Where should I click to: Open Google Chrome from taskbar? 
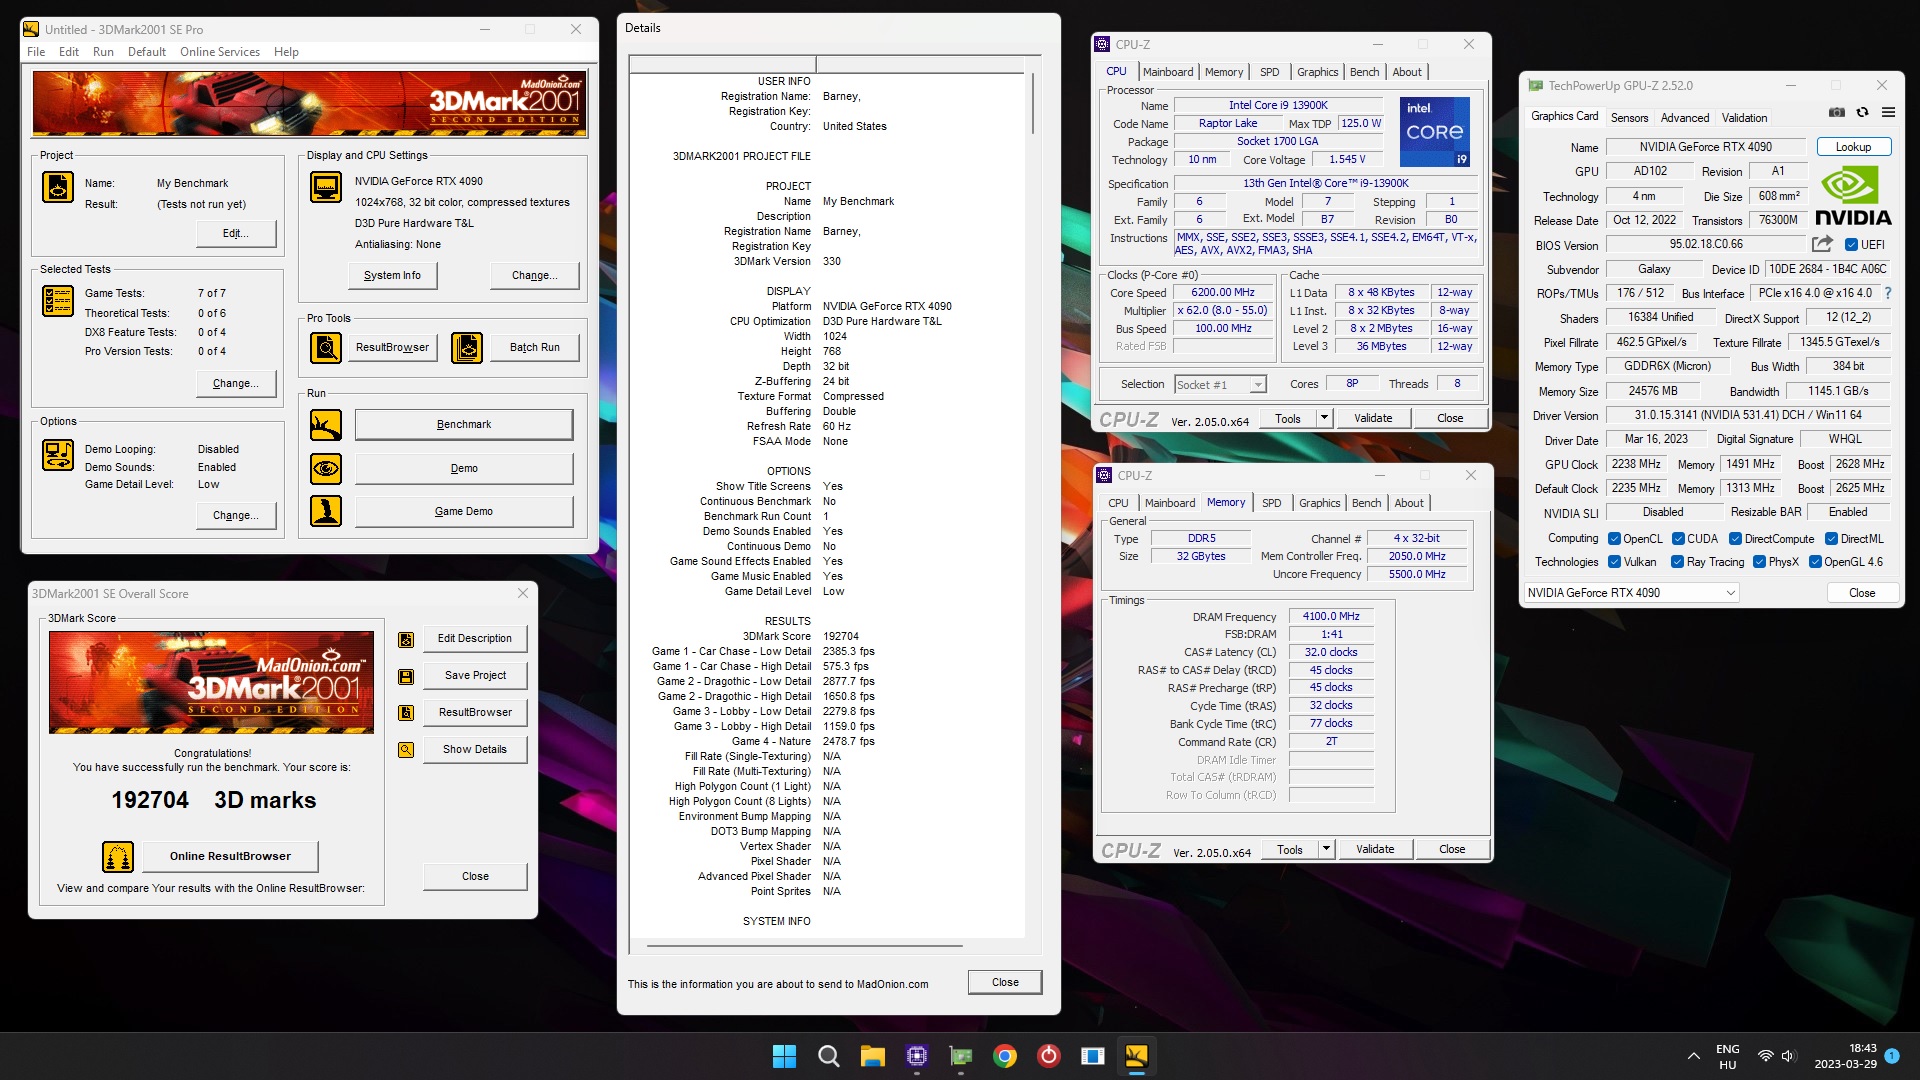coord(1005,1056)
